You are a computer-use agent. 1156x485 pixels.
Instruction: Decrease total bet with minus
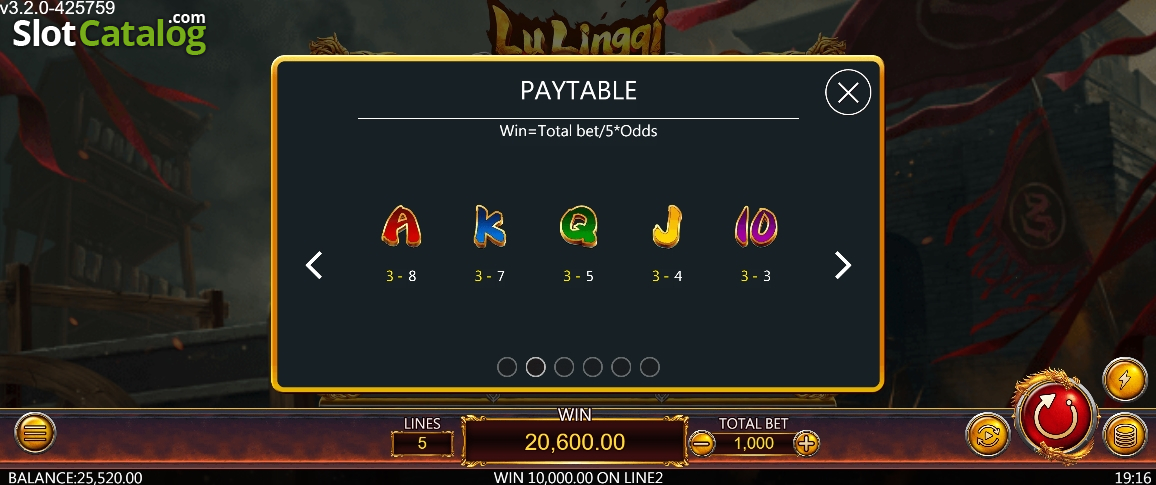[x=703, y=443]
